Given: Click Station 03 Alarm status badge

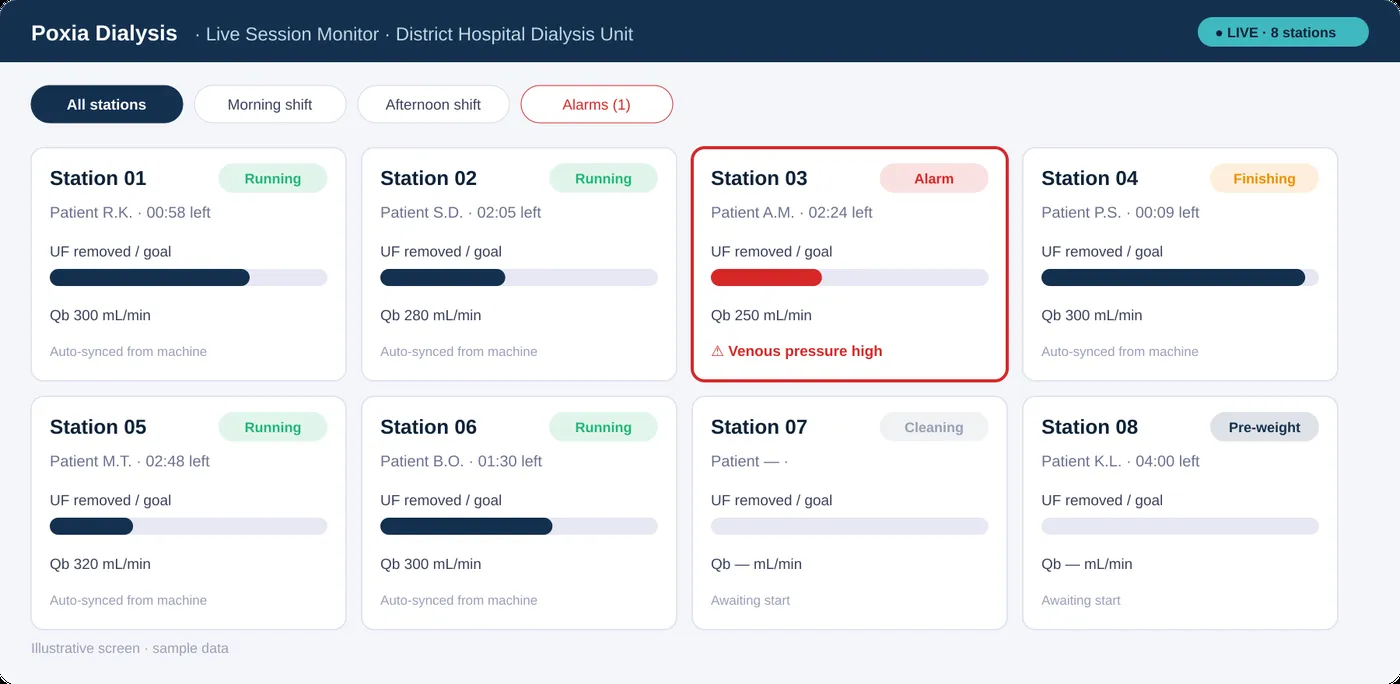Looking at the screenshot, I should [934, 178].
